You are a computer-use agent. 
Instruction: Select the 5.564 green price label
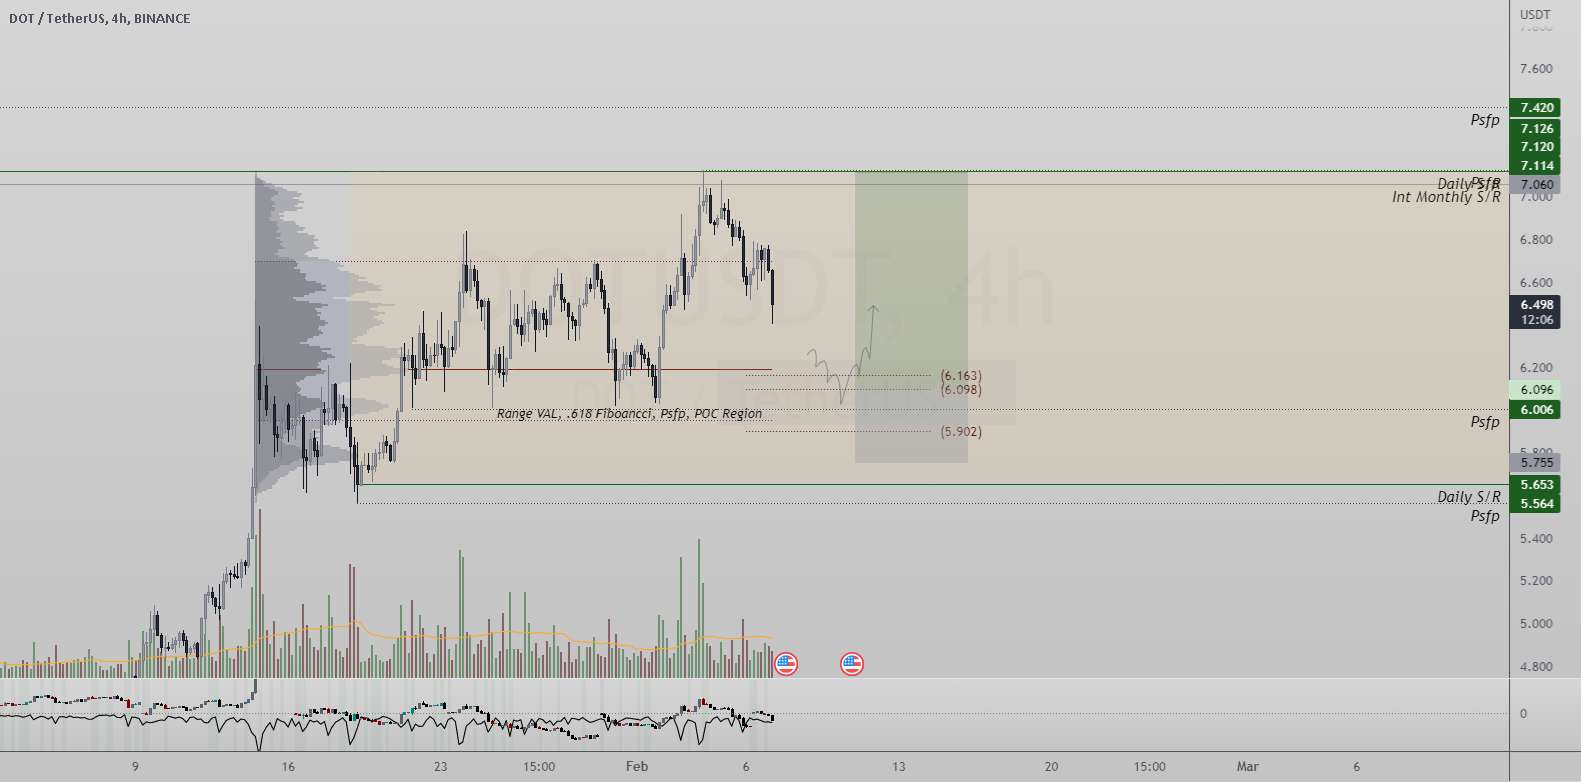tap(1535, 503)
